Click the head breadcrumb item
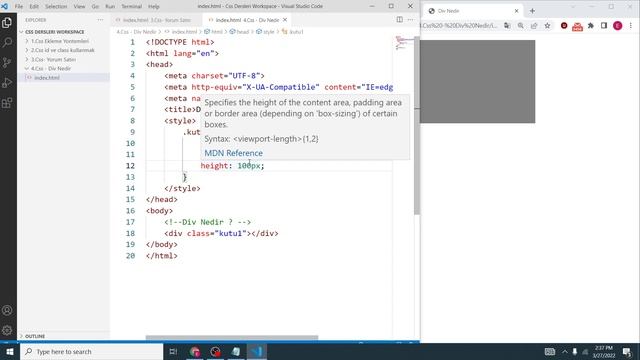Screen dimensions: 640x360 click(242, 31)
